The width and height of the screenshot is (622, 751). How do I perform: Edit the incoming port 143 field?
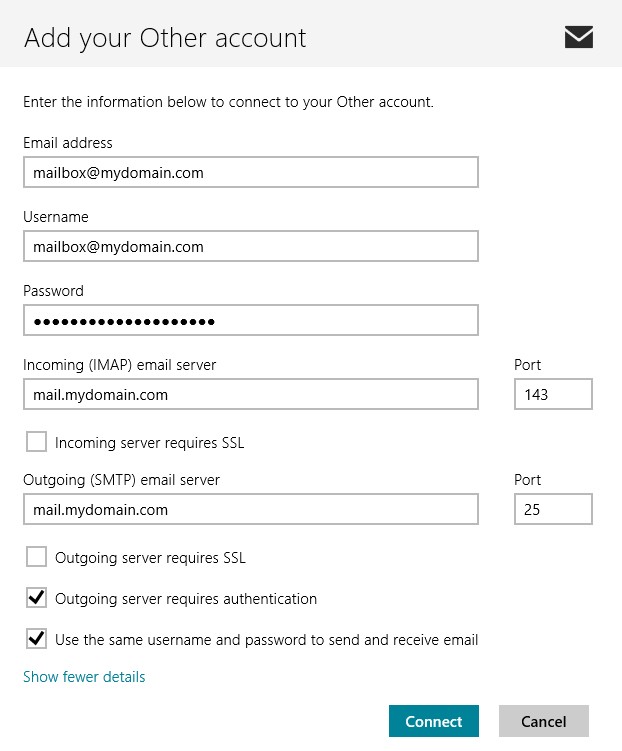pos(553,394)
